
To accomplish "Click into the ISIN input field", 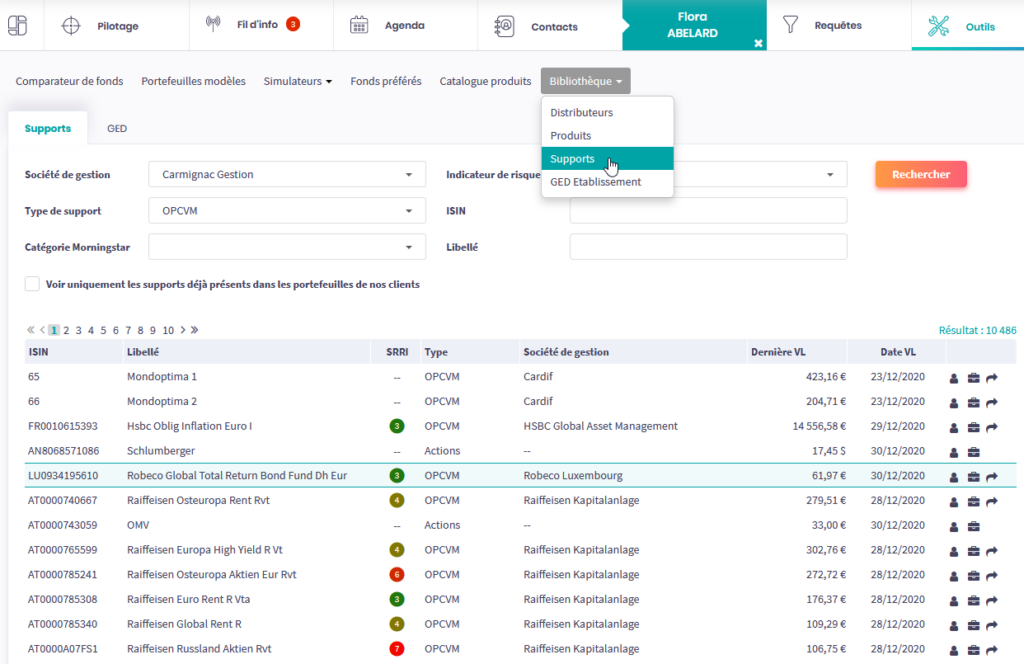I will coord(708,211).
